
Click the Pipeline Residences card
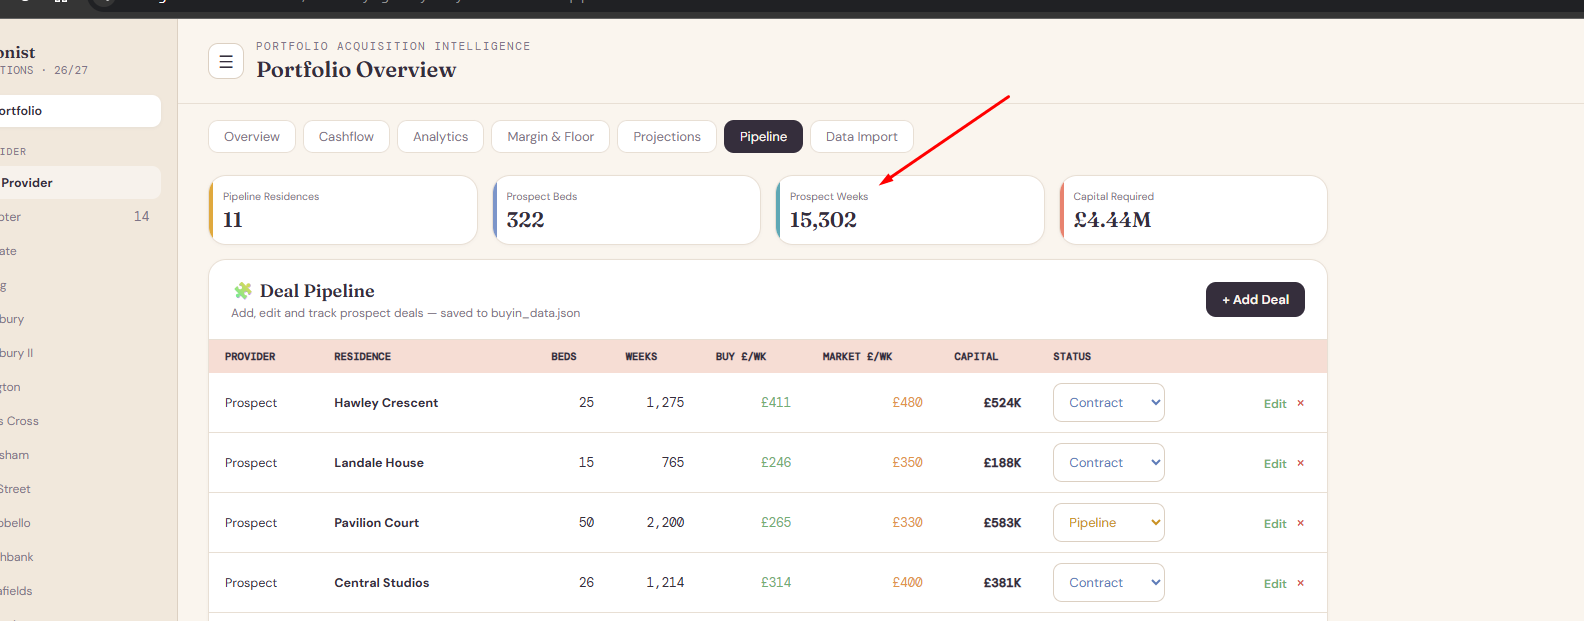tap(343, 210)
